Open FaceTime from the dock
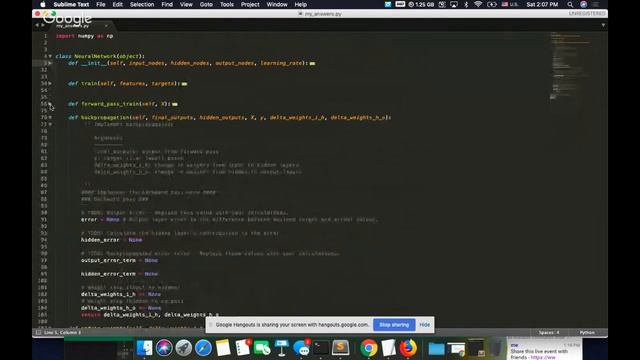Image resolution: width=640 pixels, height=360 pixels. click(x=262, y=348)
